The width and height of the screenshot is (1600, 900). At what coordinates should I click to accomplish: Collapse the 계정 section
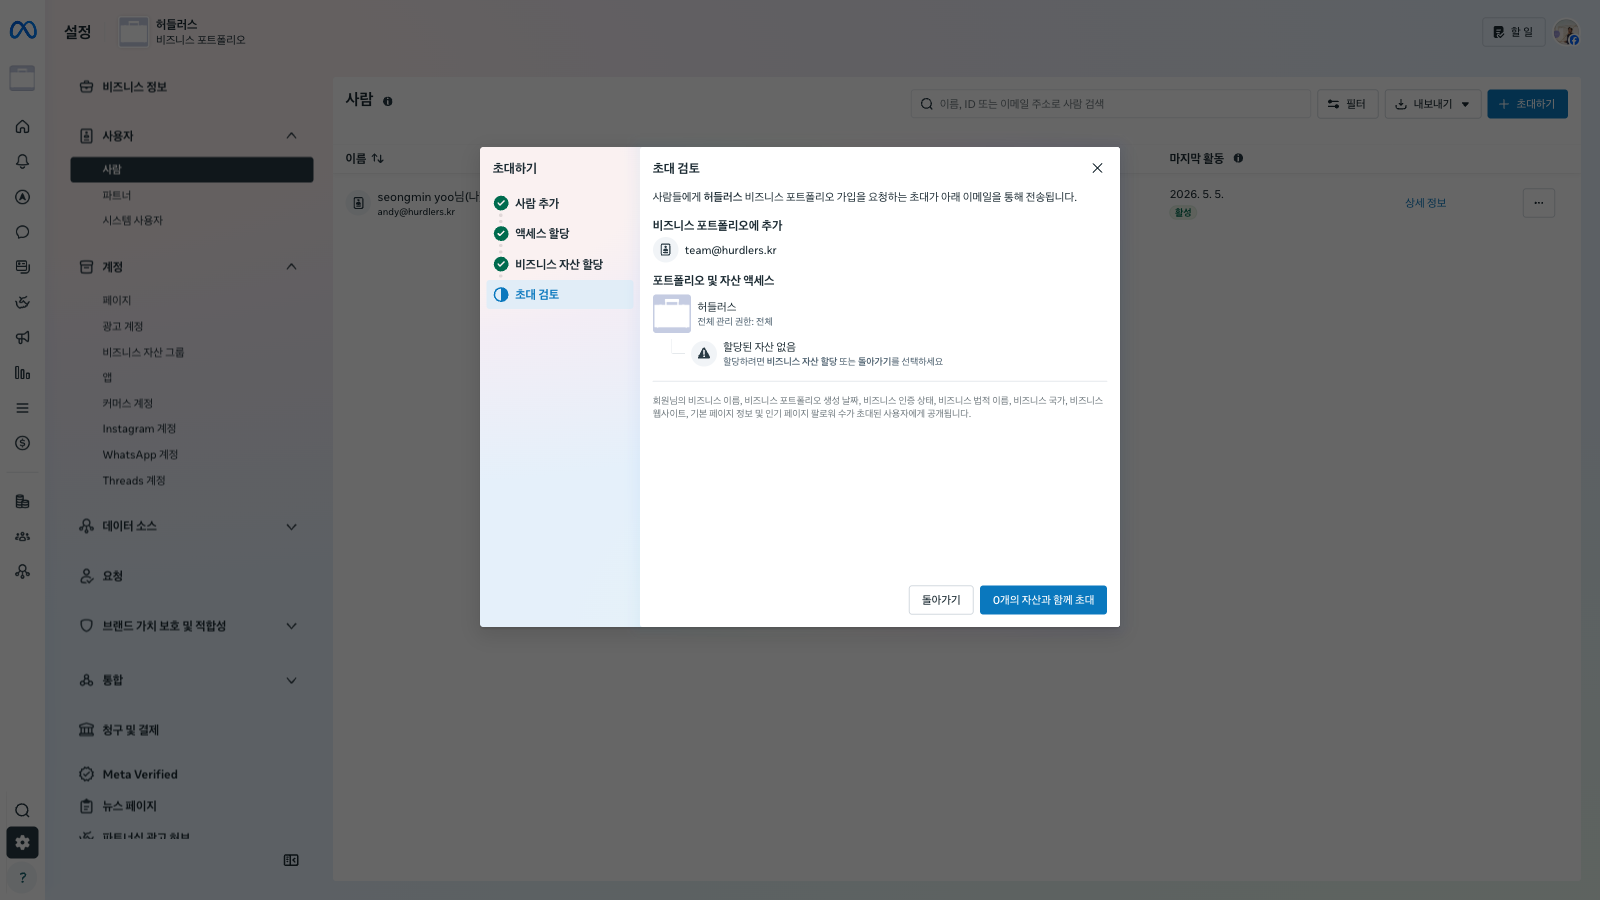(x=291, y=266)
